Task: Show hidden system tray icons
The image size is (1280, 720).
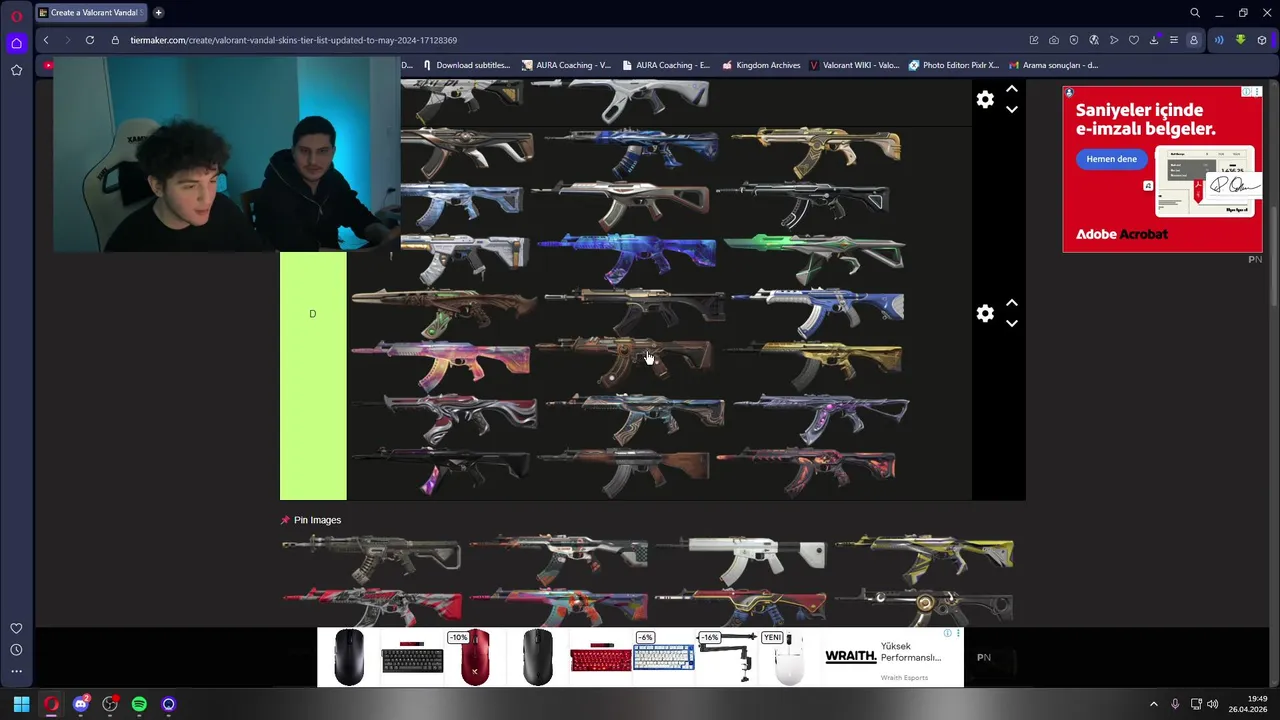Action: 1153,704
